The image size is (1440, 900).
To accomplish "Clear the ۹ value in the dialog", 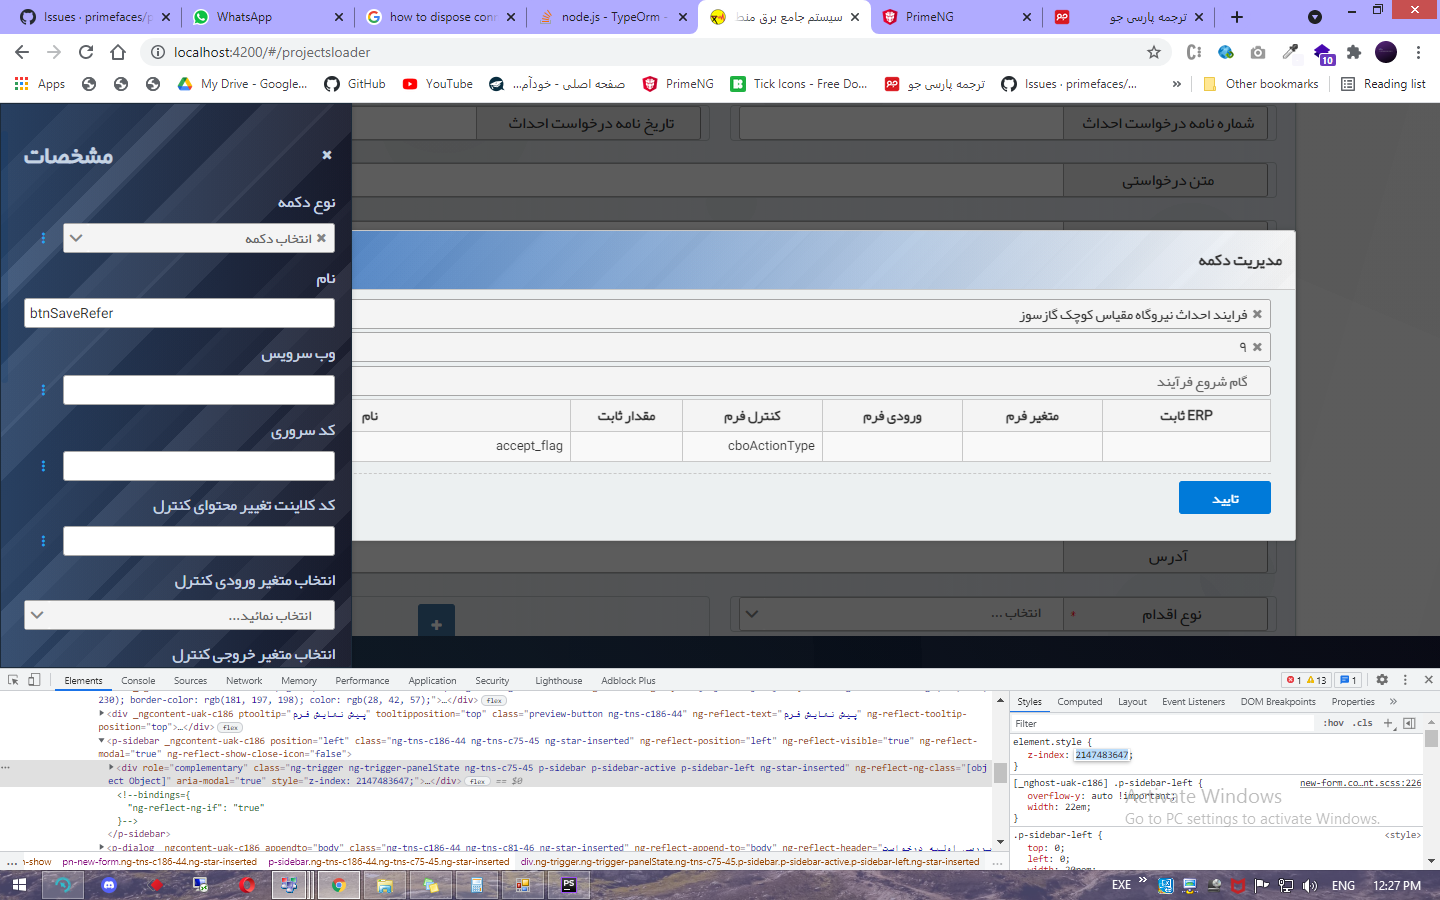I will click(1257, 347).
